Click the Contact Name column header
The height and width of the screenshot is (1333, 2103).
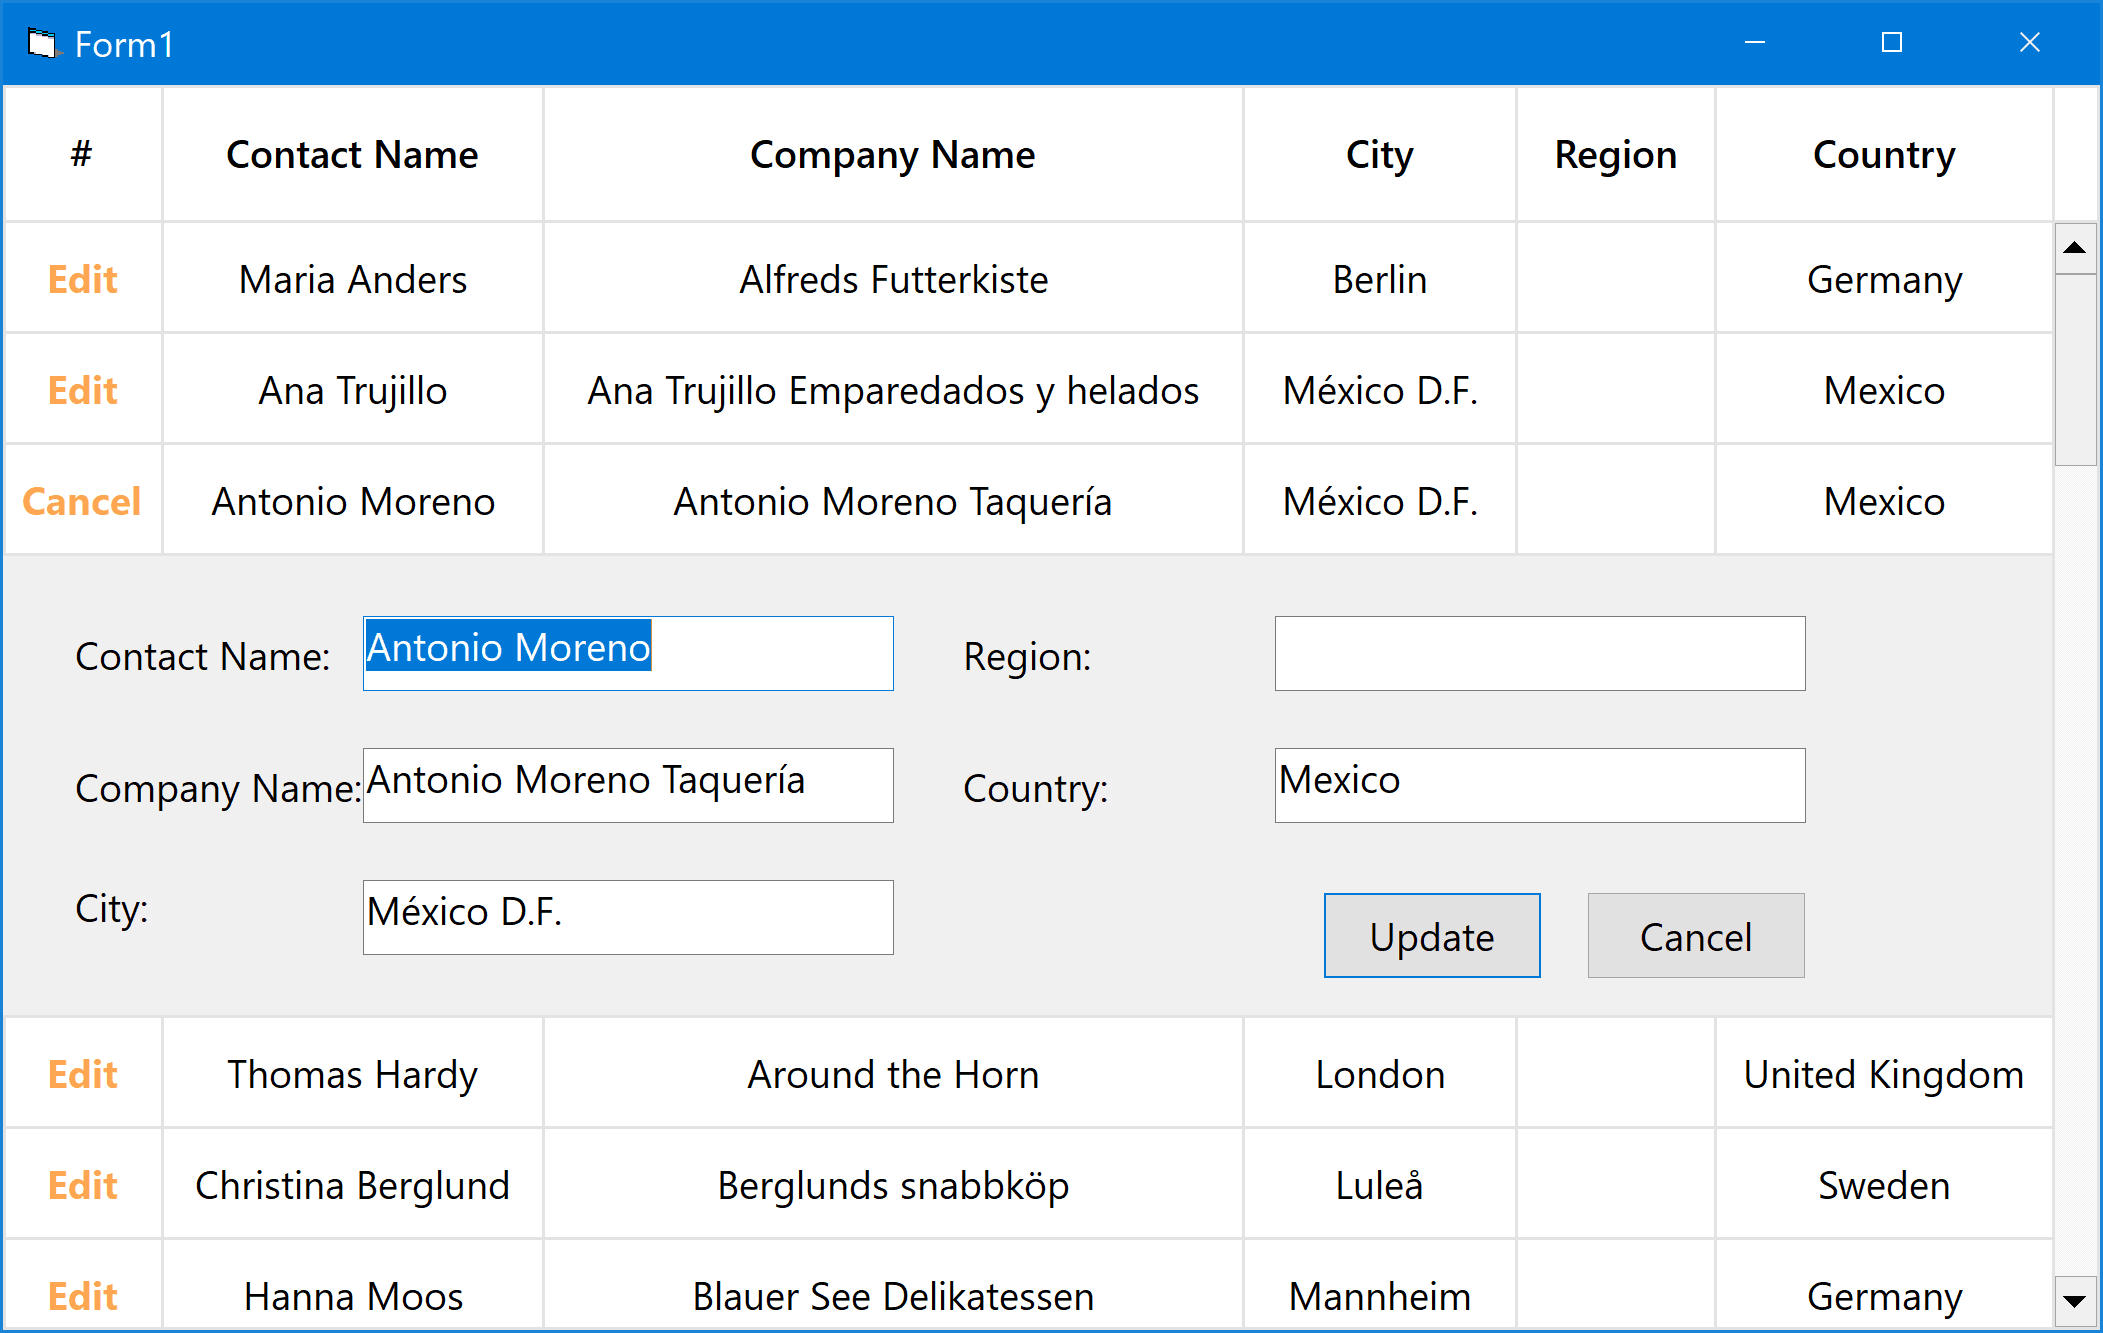[352, 154]
